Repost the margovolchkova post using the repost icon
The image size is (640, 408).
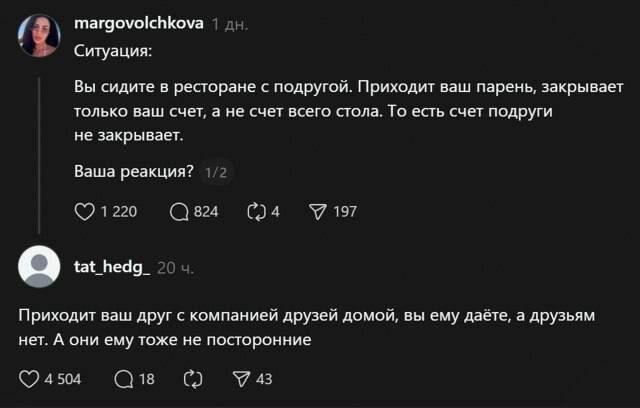[x=253, y=211]
